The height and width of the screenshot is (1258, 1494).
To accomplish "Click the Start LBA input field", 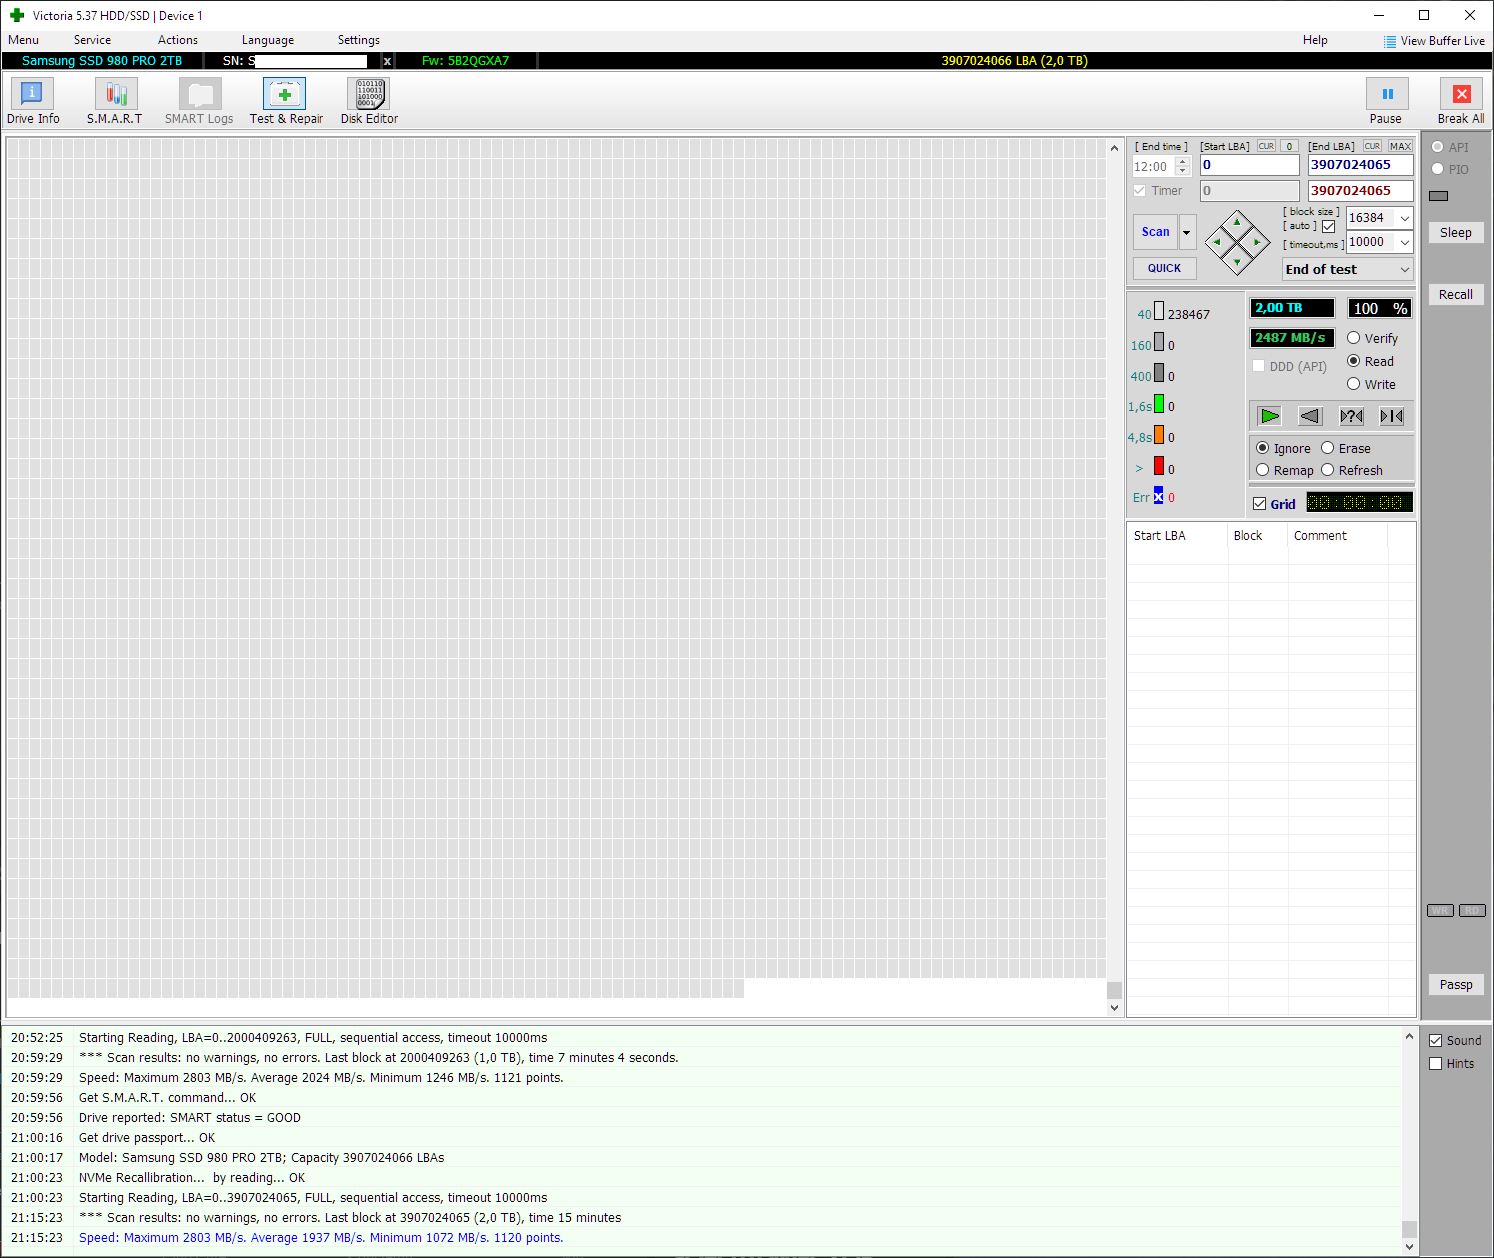I will (x=1249, y=165).
